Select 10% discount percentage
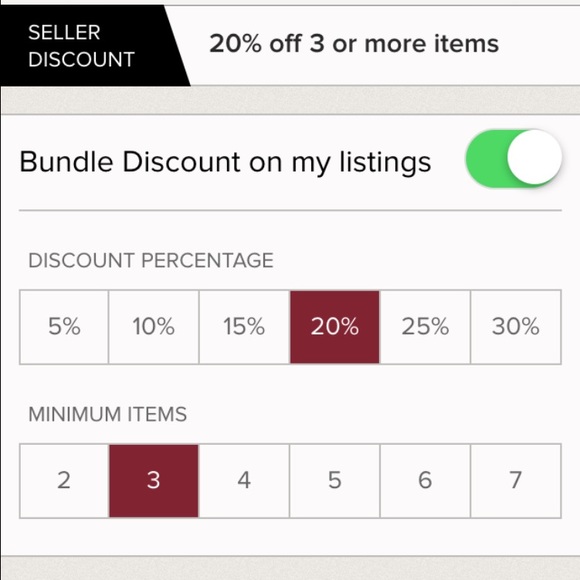This screenshot has height=580, width=580. [154, 327]
